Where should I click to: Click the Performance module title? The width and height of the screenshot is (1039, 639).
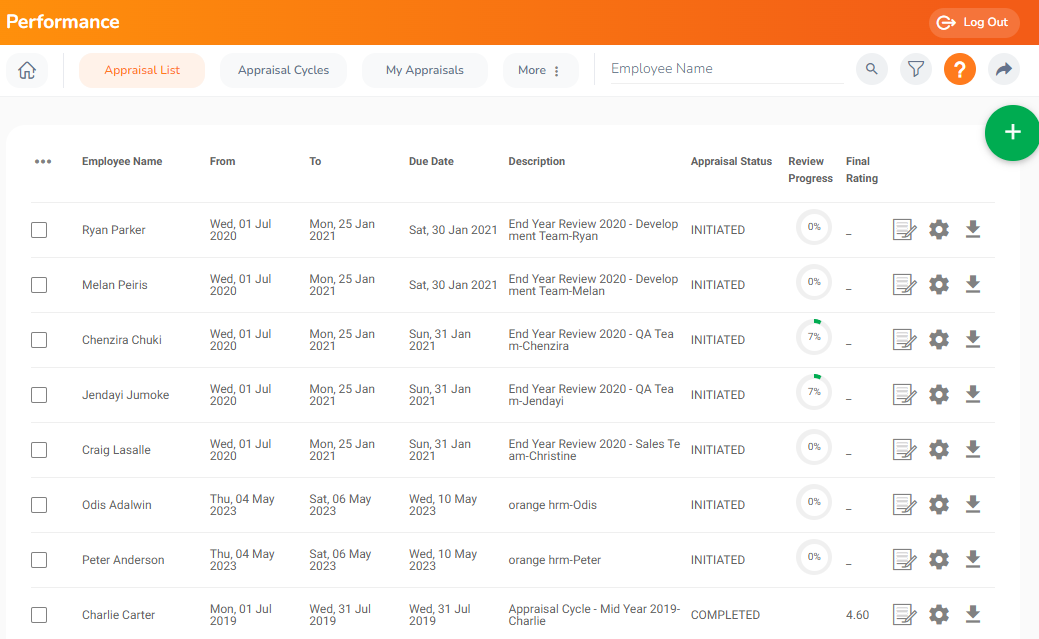pyautogui.click(x=63, y=22)
